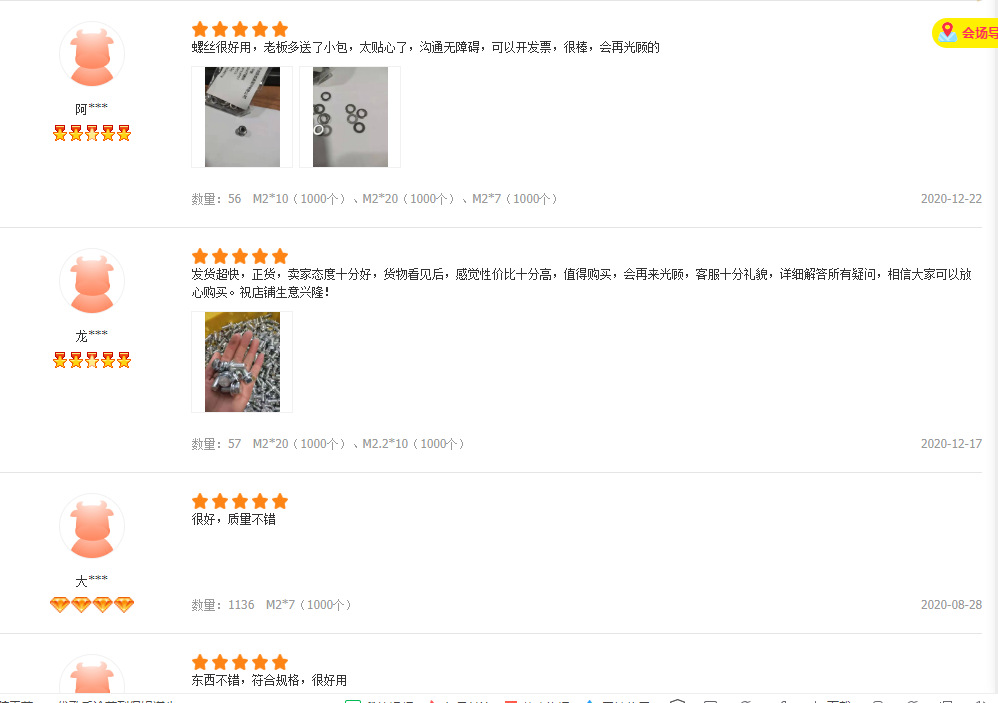Click the avatar of reviewer 阿***
998x703 pixels.
pyautogui.click(x=92, y=54)
